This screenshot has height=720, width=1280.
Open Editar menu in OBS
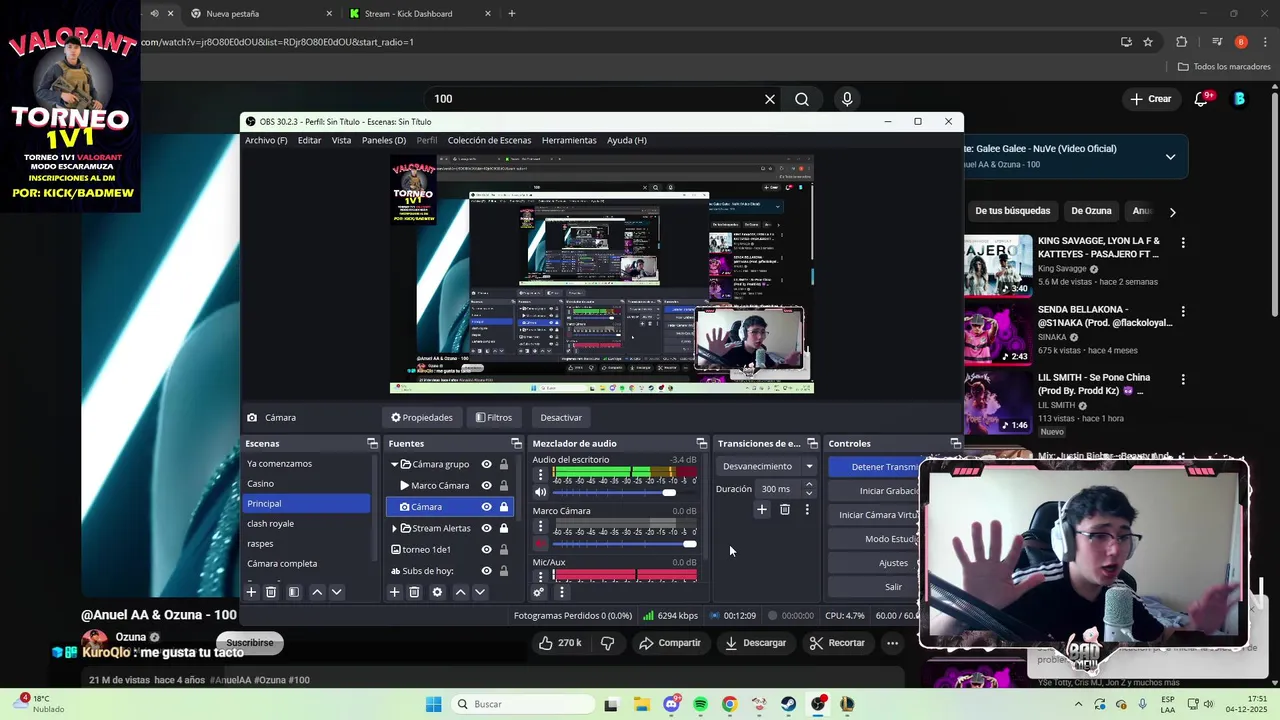(309, 140)
